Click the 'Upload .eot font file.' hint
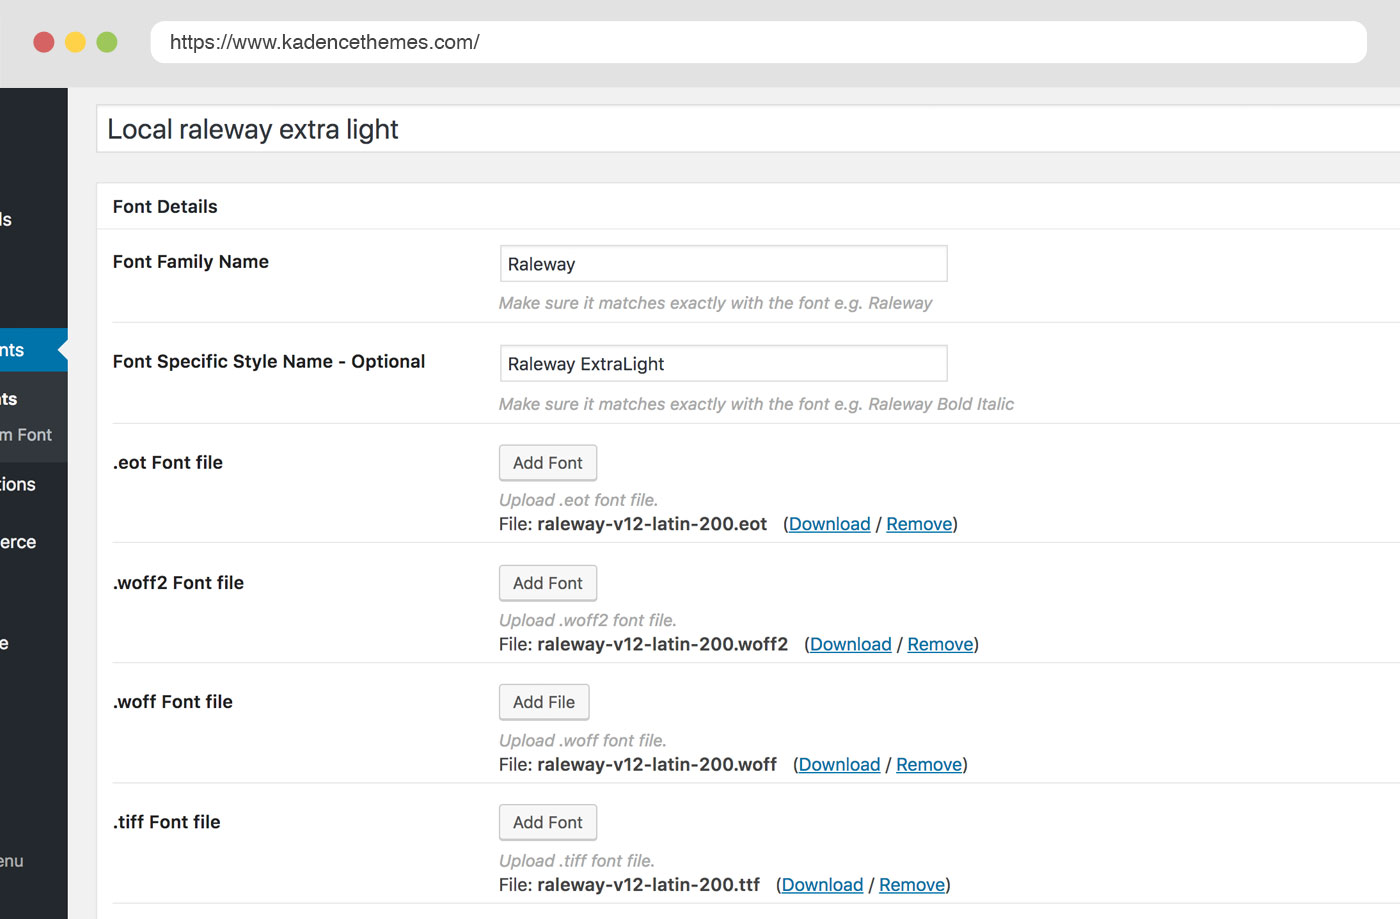The height and width of the screenshot is (919, 1400). pyautogui.click(x=579, y=500)
